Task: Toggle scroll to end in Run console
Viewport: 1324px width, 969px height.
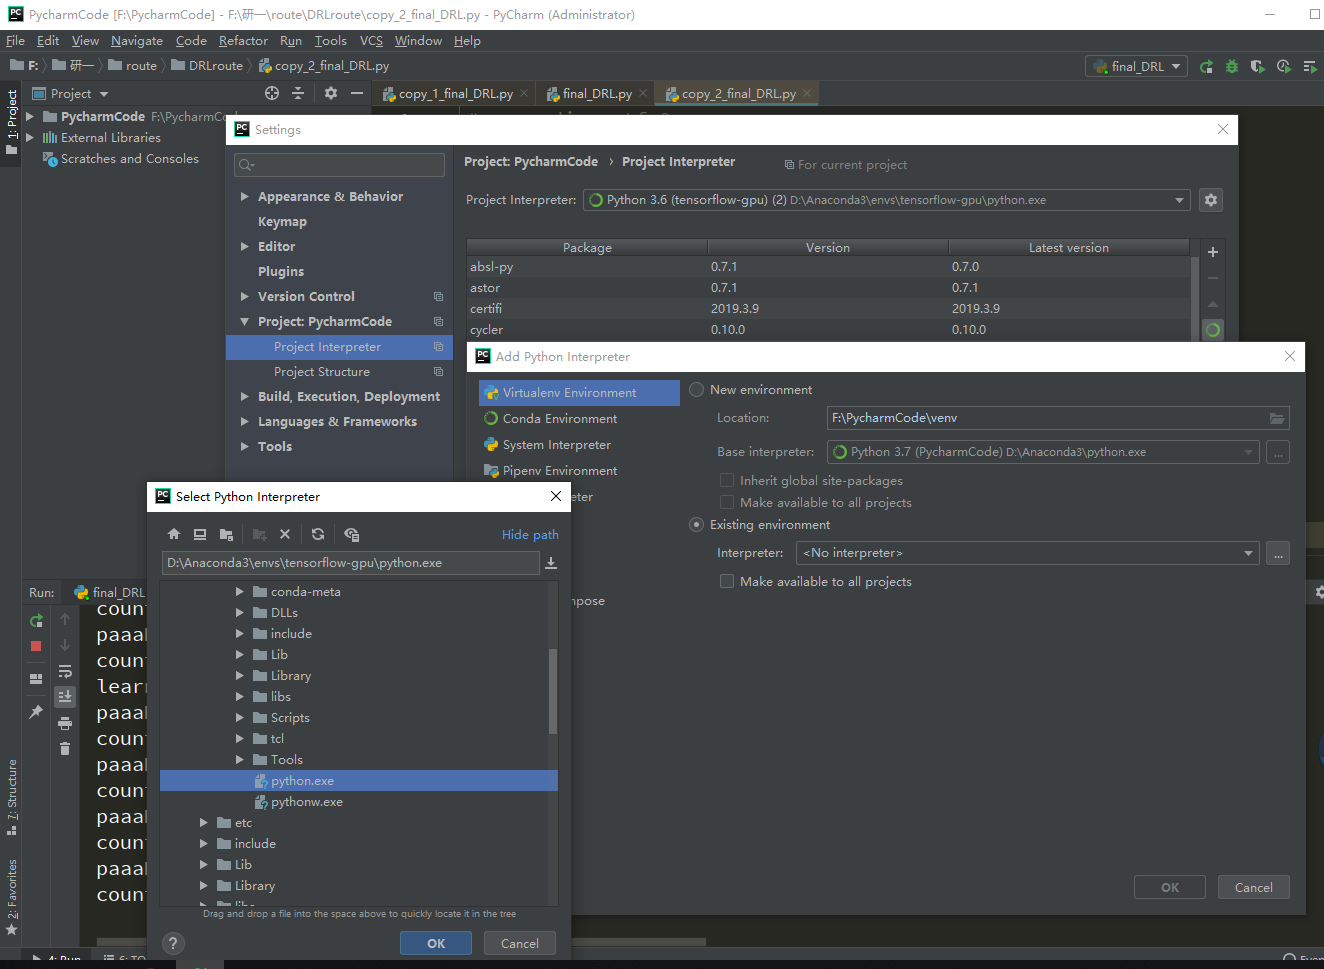Action: click(65, 696)
